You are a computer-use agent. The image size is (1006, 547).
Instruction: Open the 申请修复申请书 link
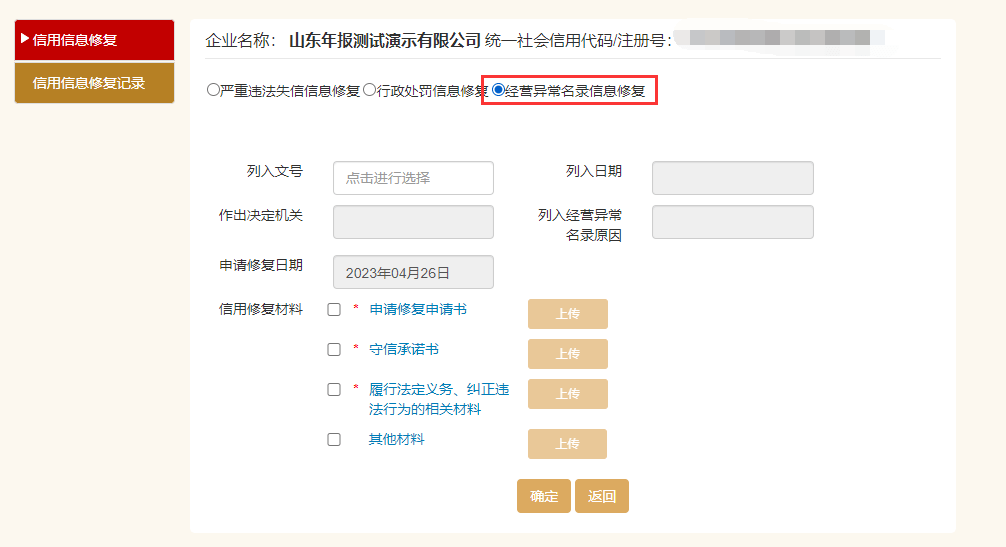click(x=418, y=310)
